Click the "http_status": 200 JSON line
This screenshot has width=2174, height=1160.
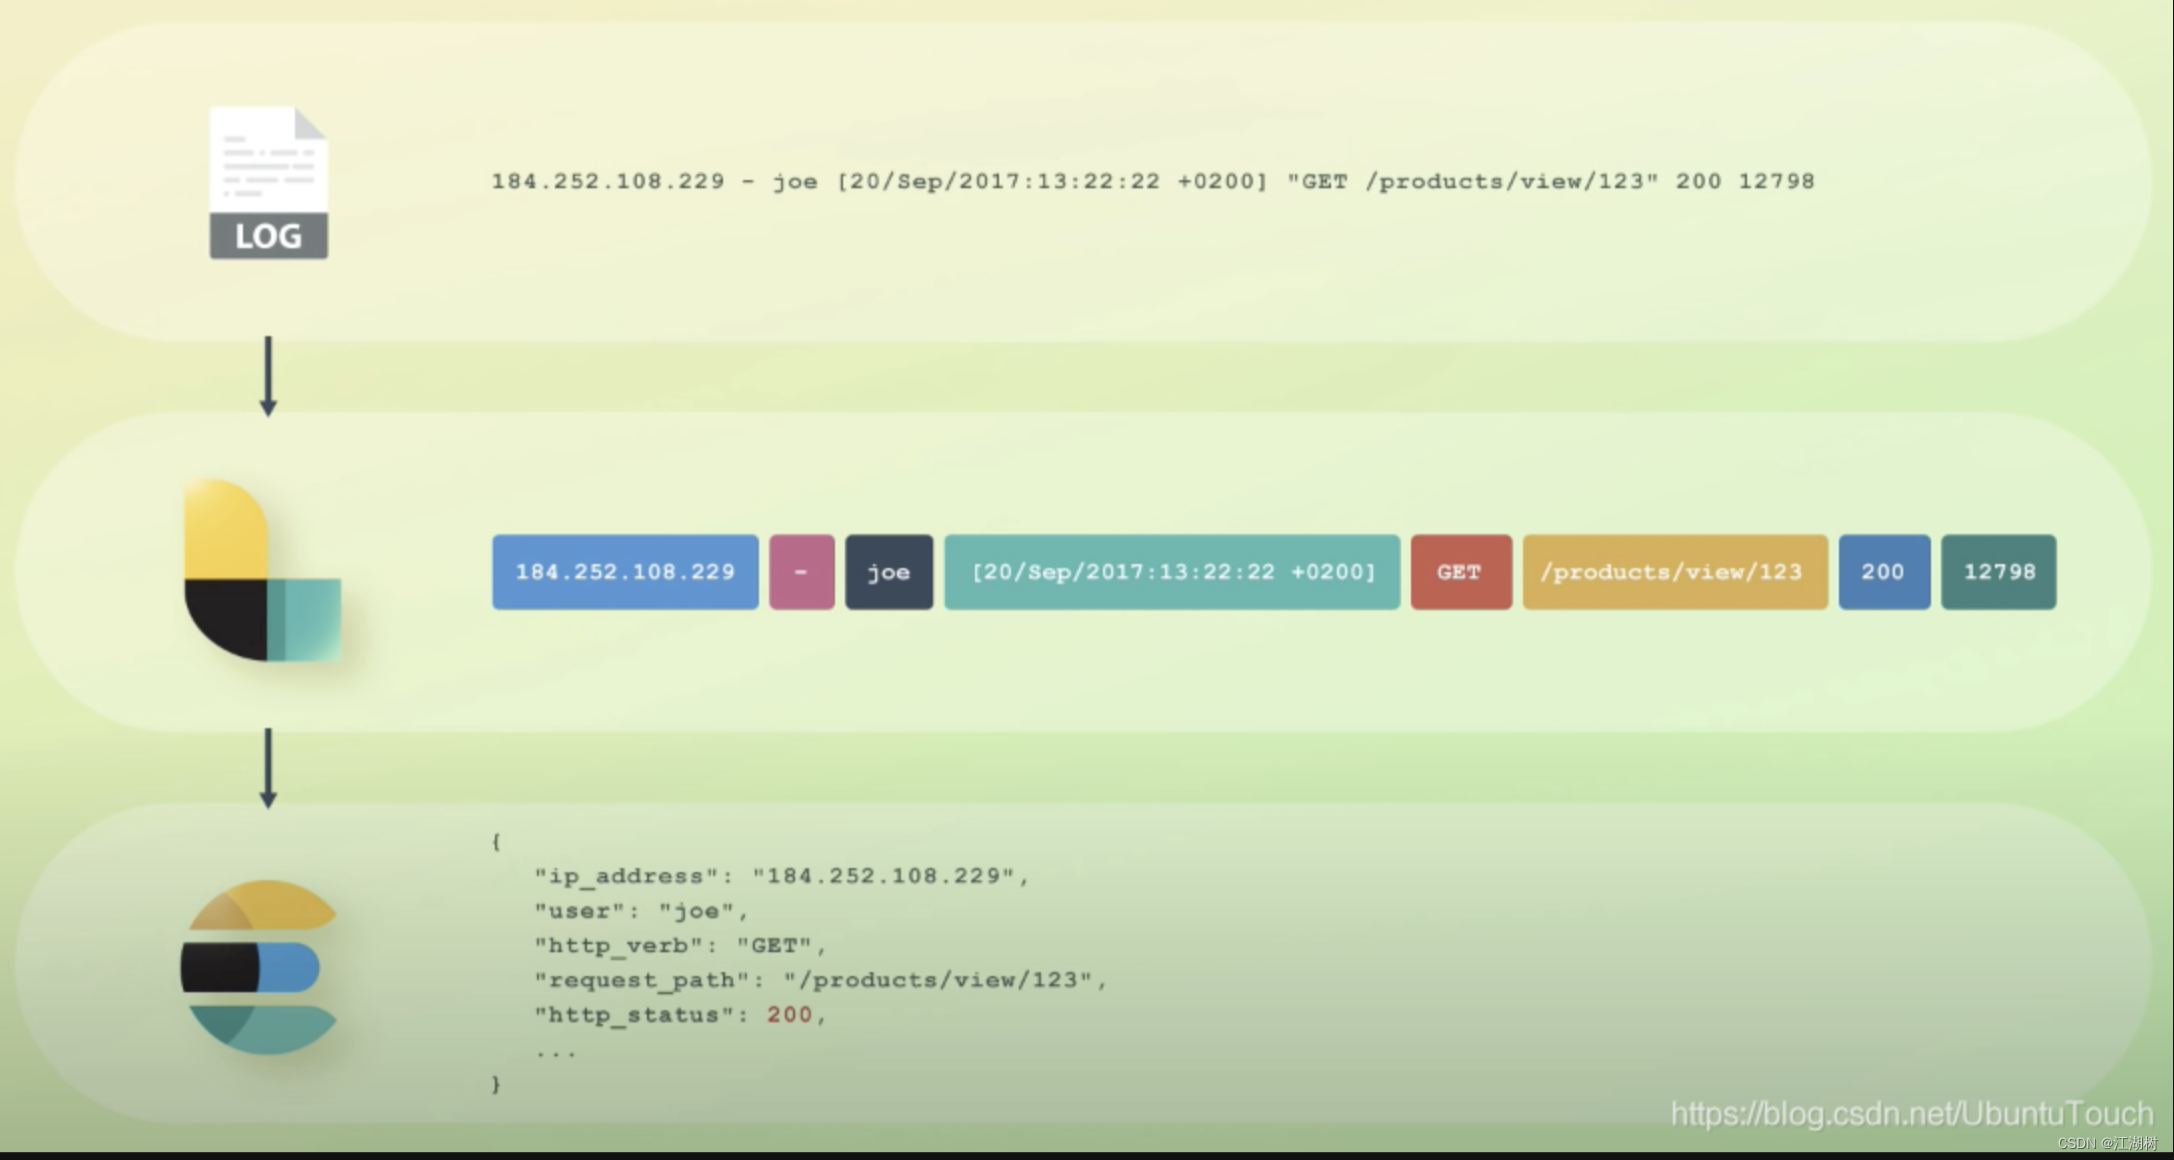680,1016
